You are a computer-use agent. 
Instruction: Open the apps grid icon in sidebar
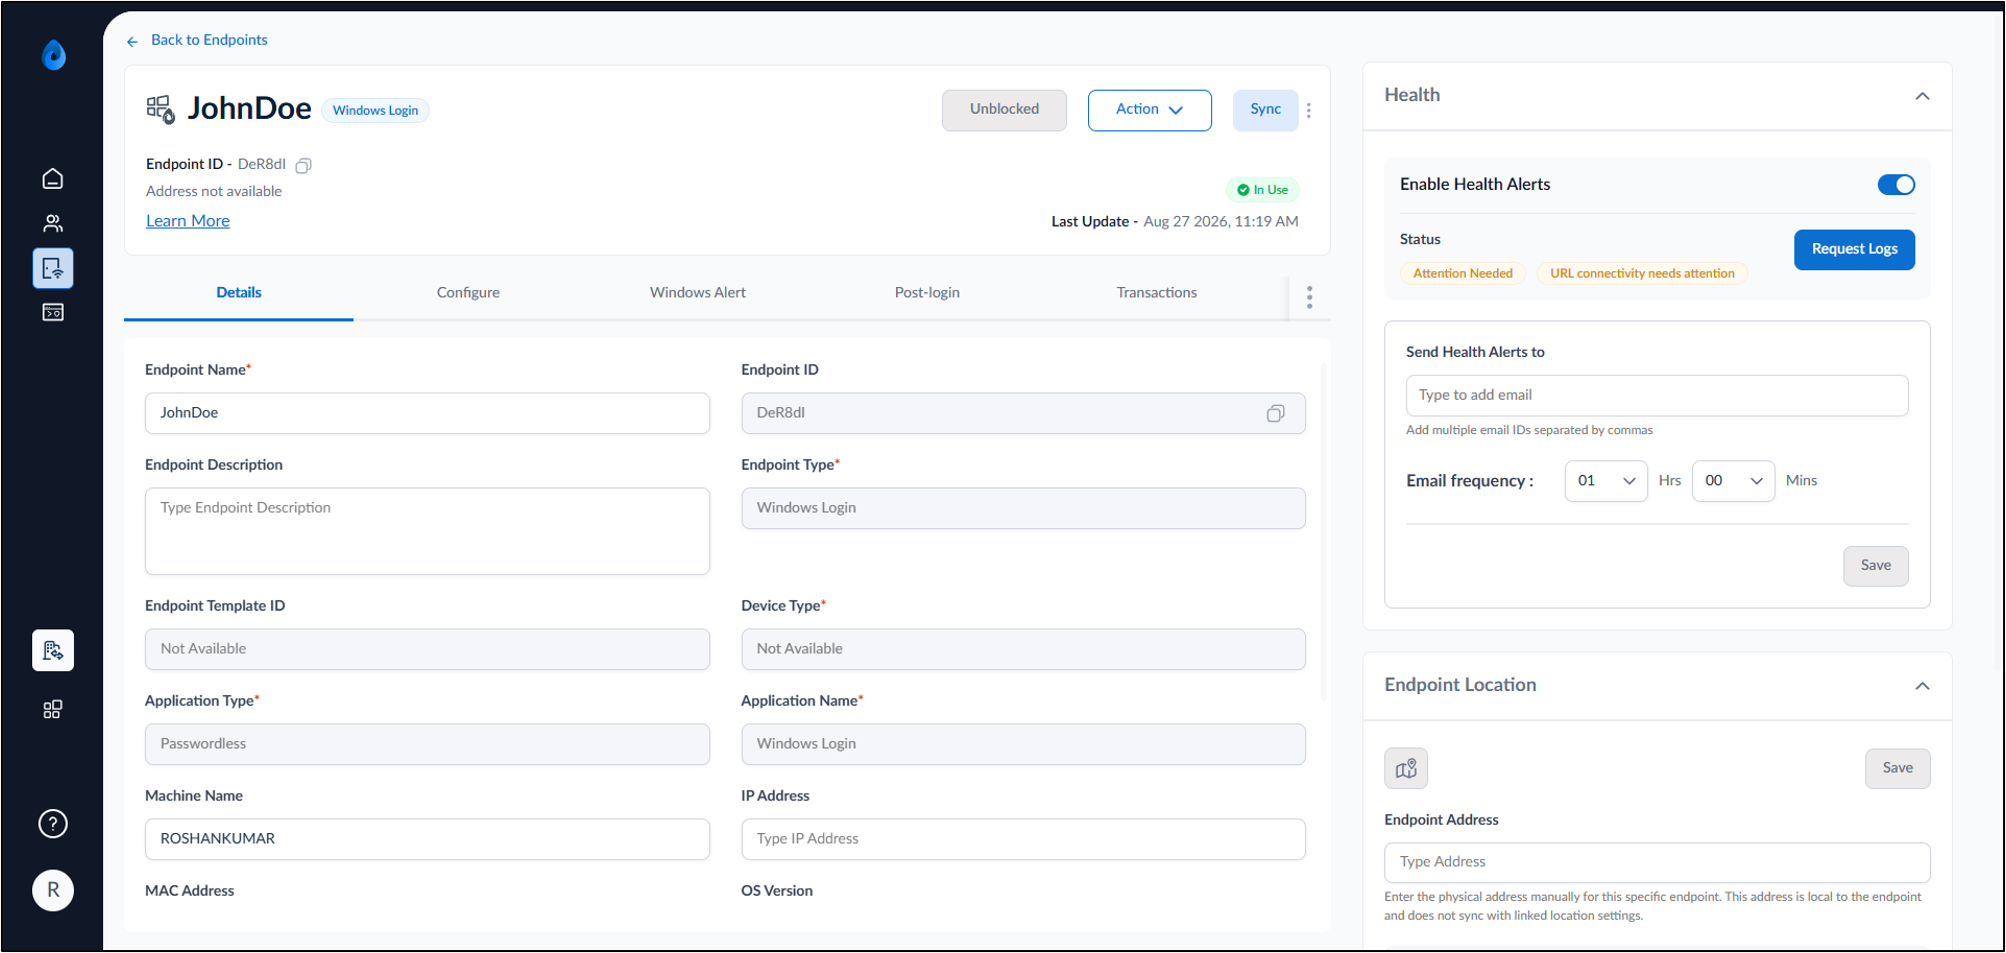click(x=53, y=710)
